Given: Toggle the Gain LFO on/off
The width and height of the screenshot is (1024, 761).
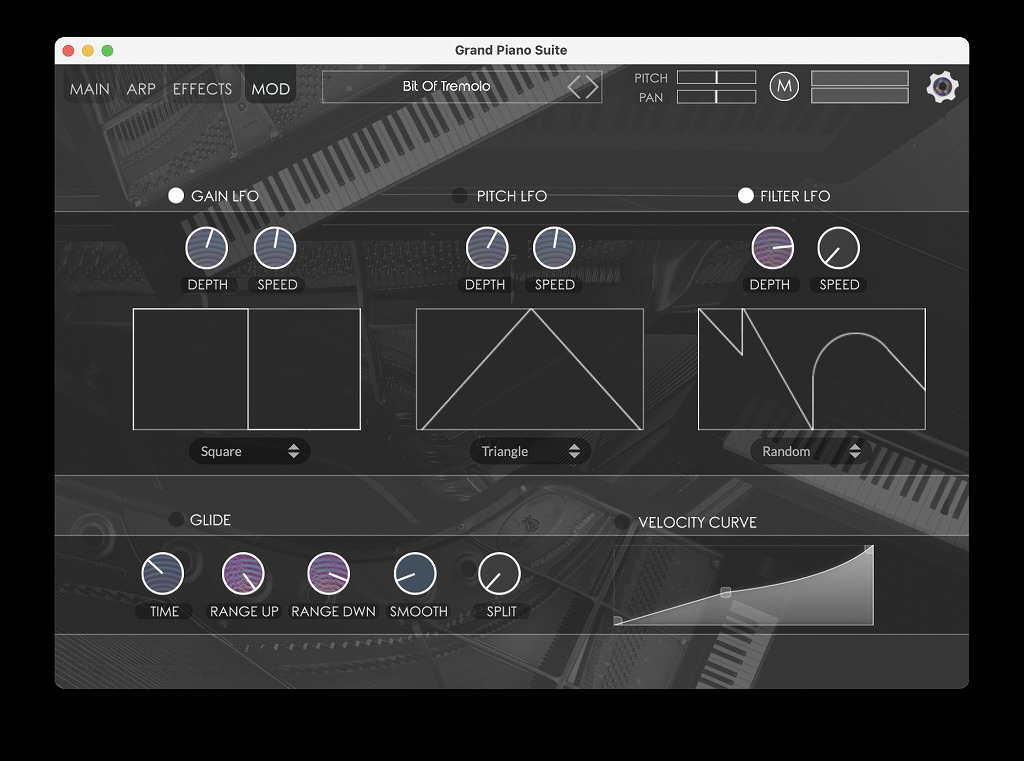Looking at the screenshot, I should click(176, 196).
